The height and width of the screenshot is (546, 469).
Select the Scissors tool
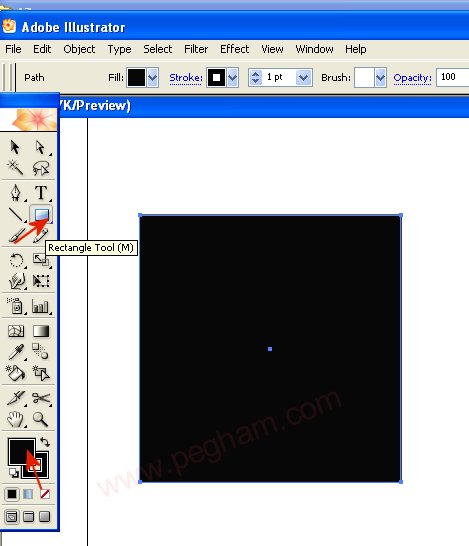click(x=41, y=398)
